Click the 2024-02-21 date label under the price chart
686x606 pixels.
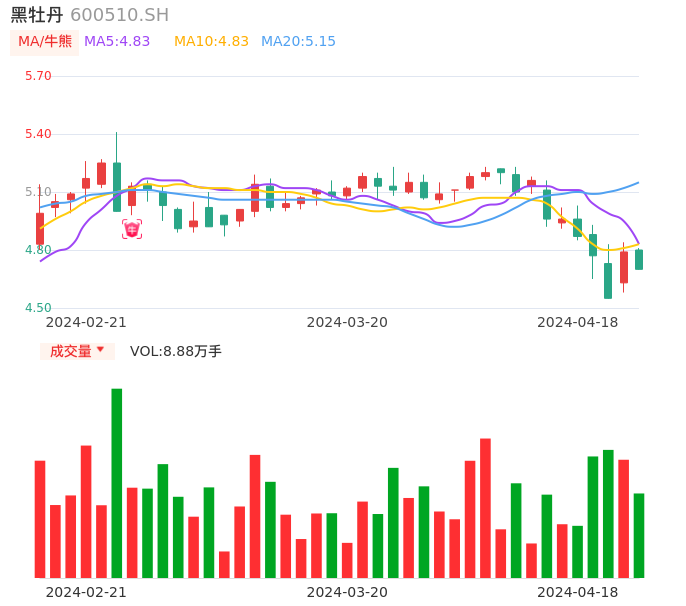(x=86, y=322)
